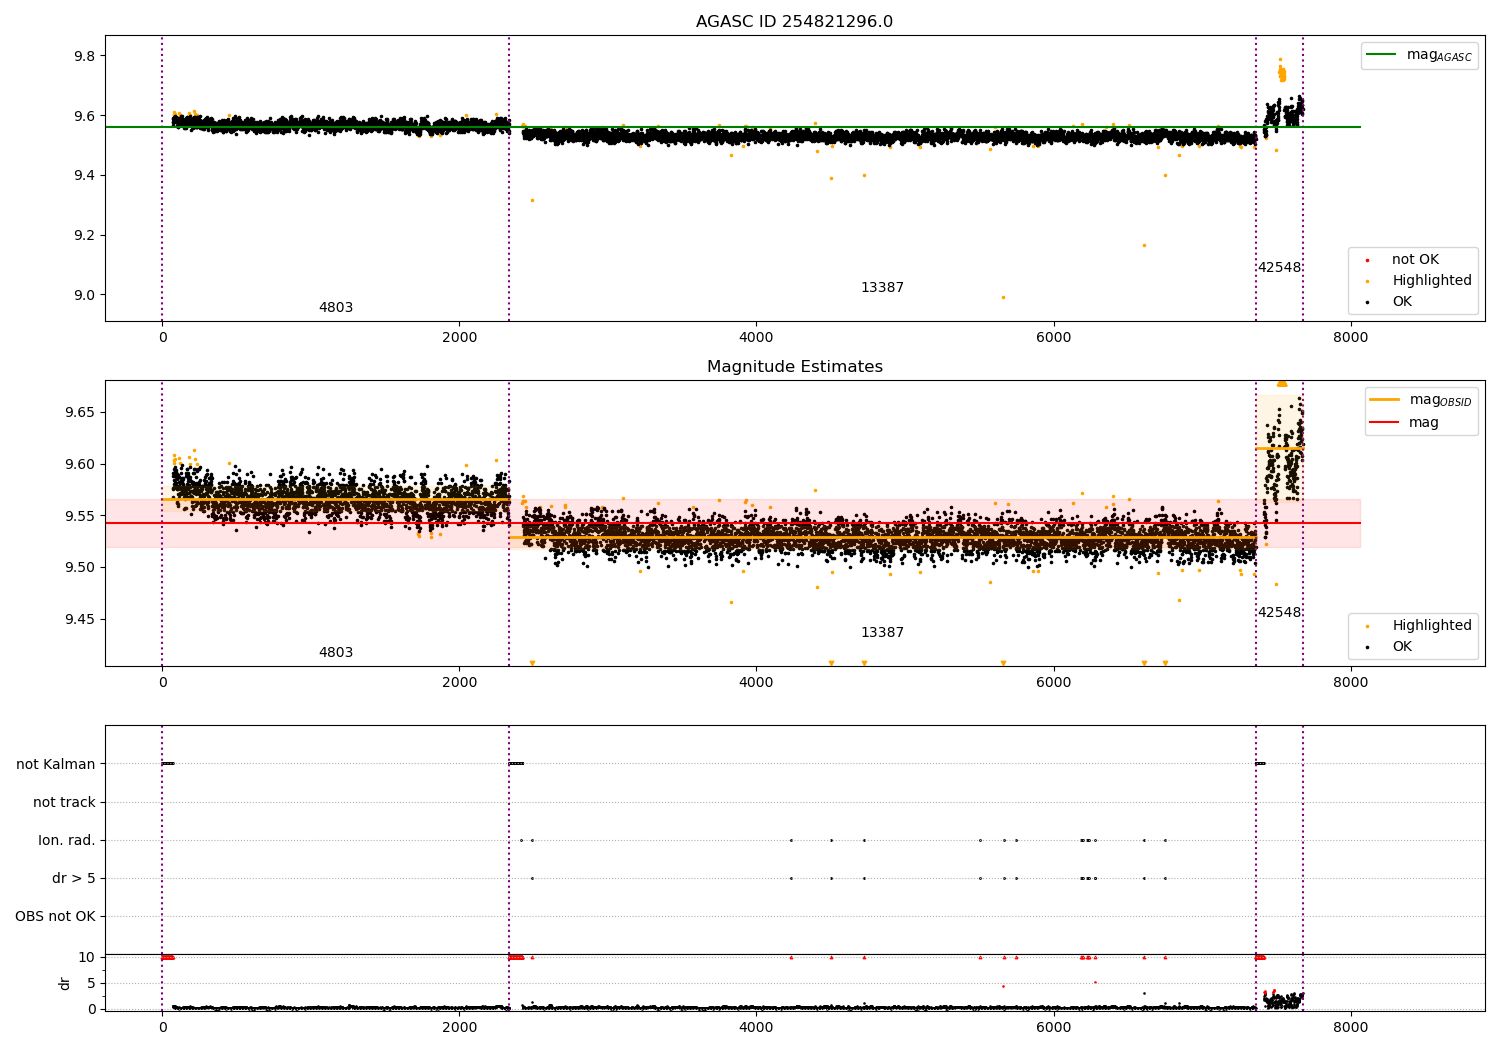Click the "Magnitude Estimates" plot title
1500x1050 pixels.
click(794, 367)
